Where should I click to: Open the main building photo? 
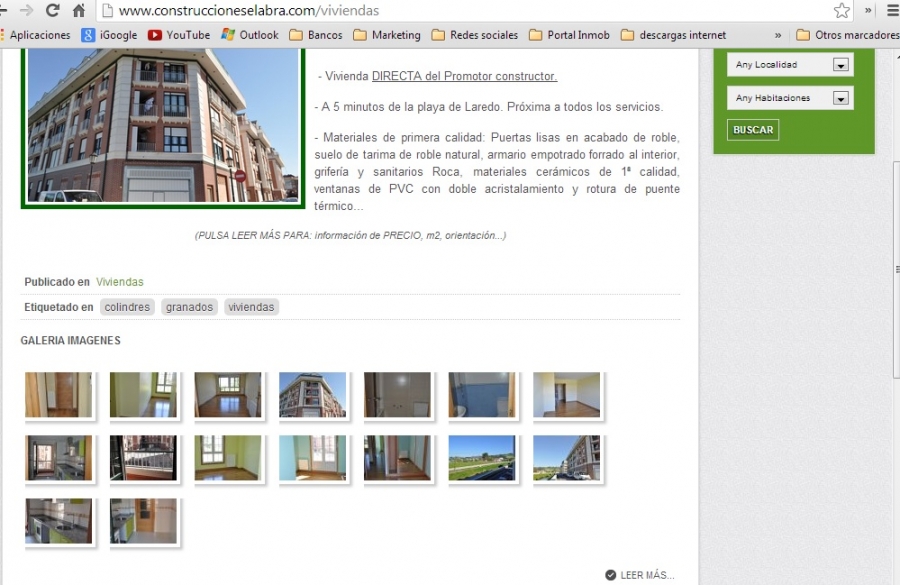163,126
